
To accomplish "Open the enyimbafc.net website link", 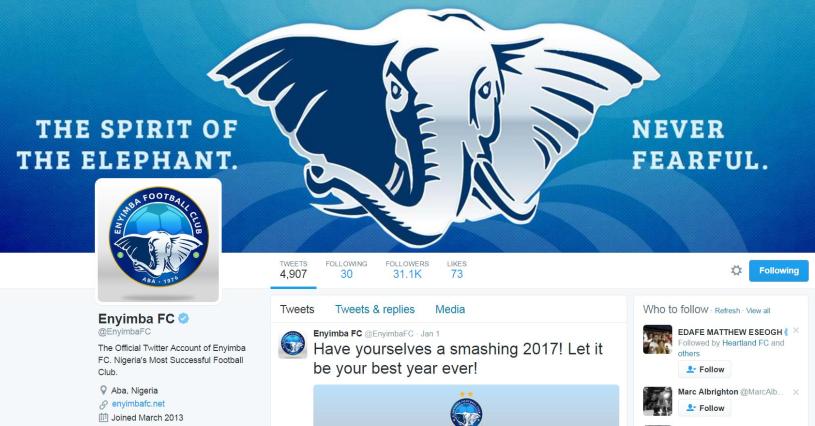I will [138, 404].
